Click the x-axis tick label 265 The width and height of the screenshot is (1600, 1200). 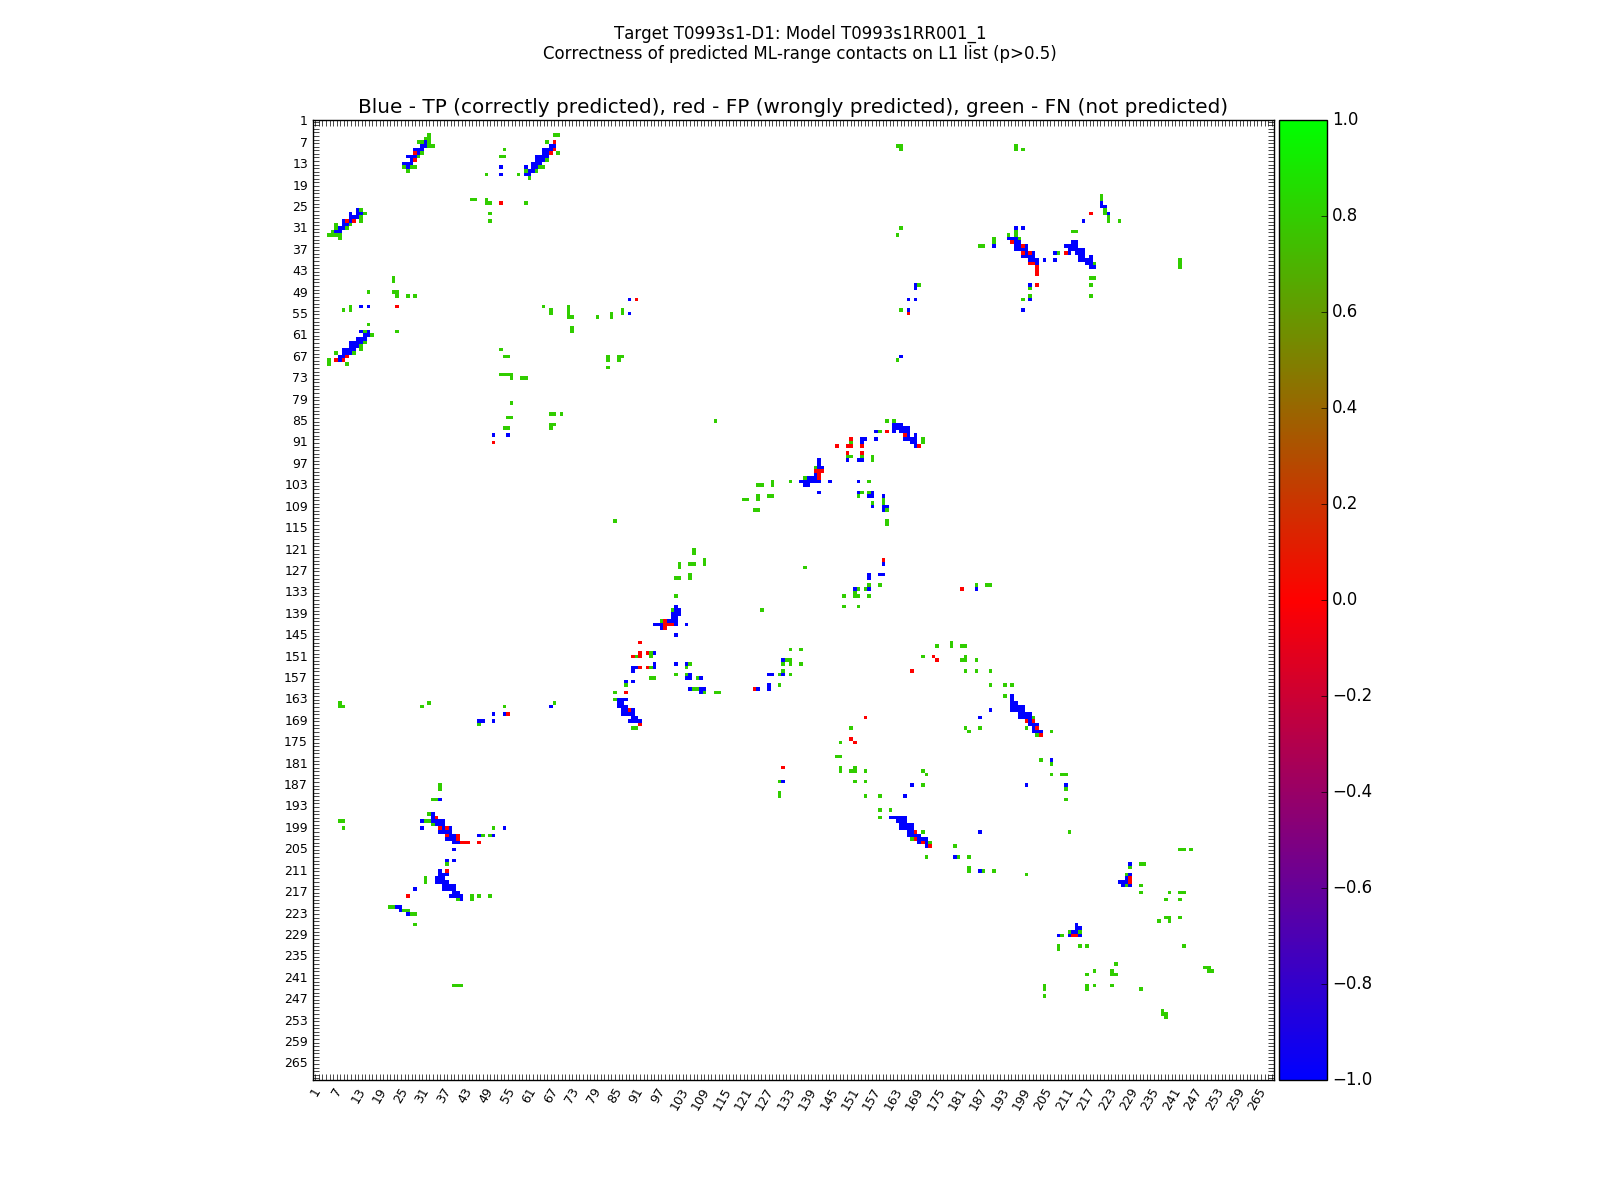click(x=1255, y=1100)
